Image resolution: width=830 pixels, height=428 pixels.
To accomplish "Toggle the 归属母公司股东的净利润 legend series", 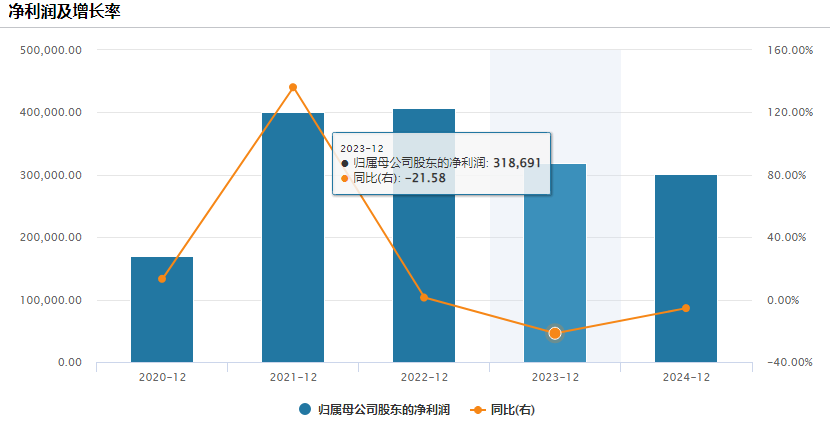I will 374,409.
